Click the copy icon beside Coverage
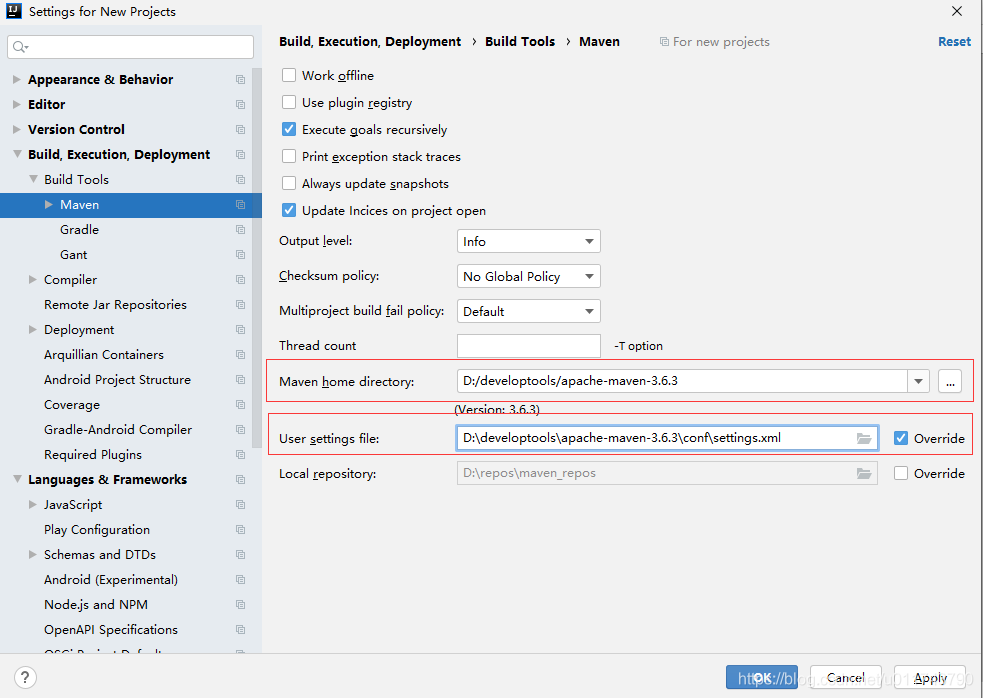This screenshot has width=983, height=698. point(240,405)
